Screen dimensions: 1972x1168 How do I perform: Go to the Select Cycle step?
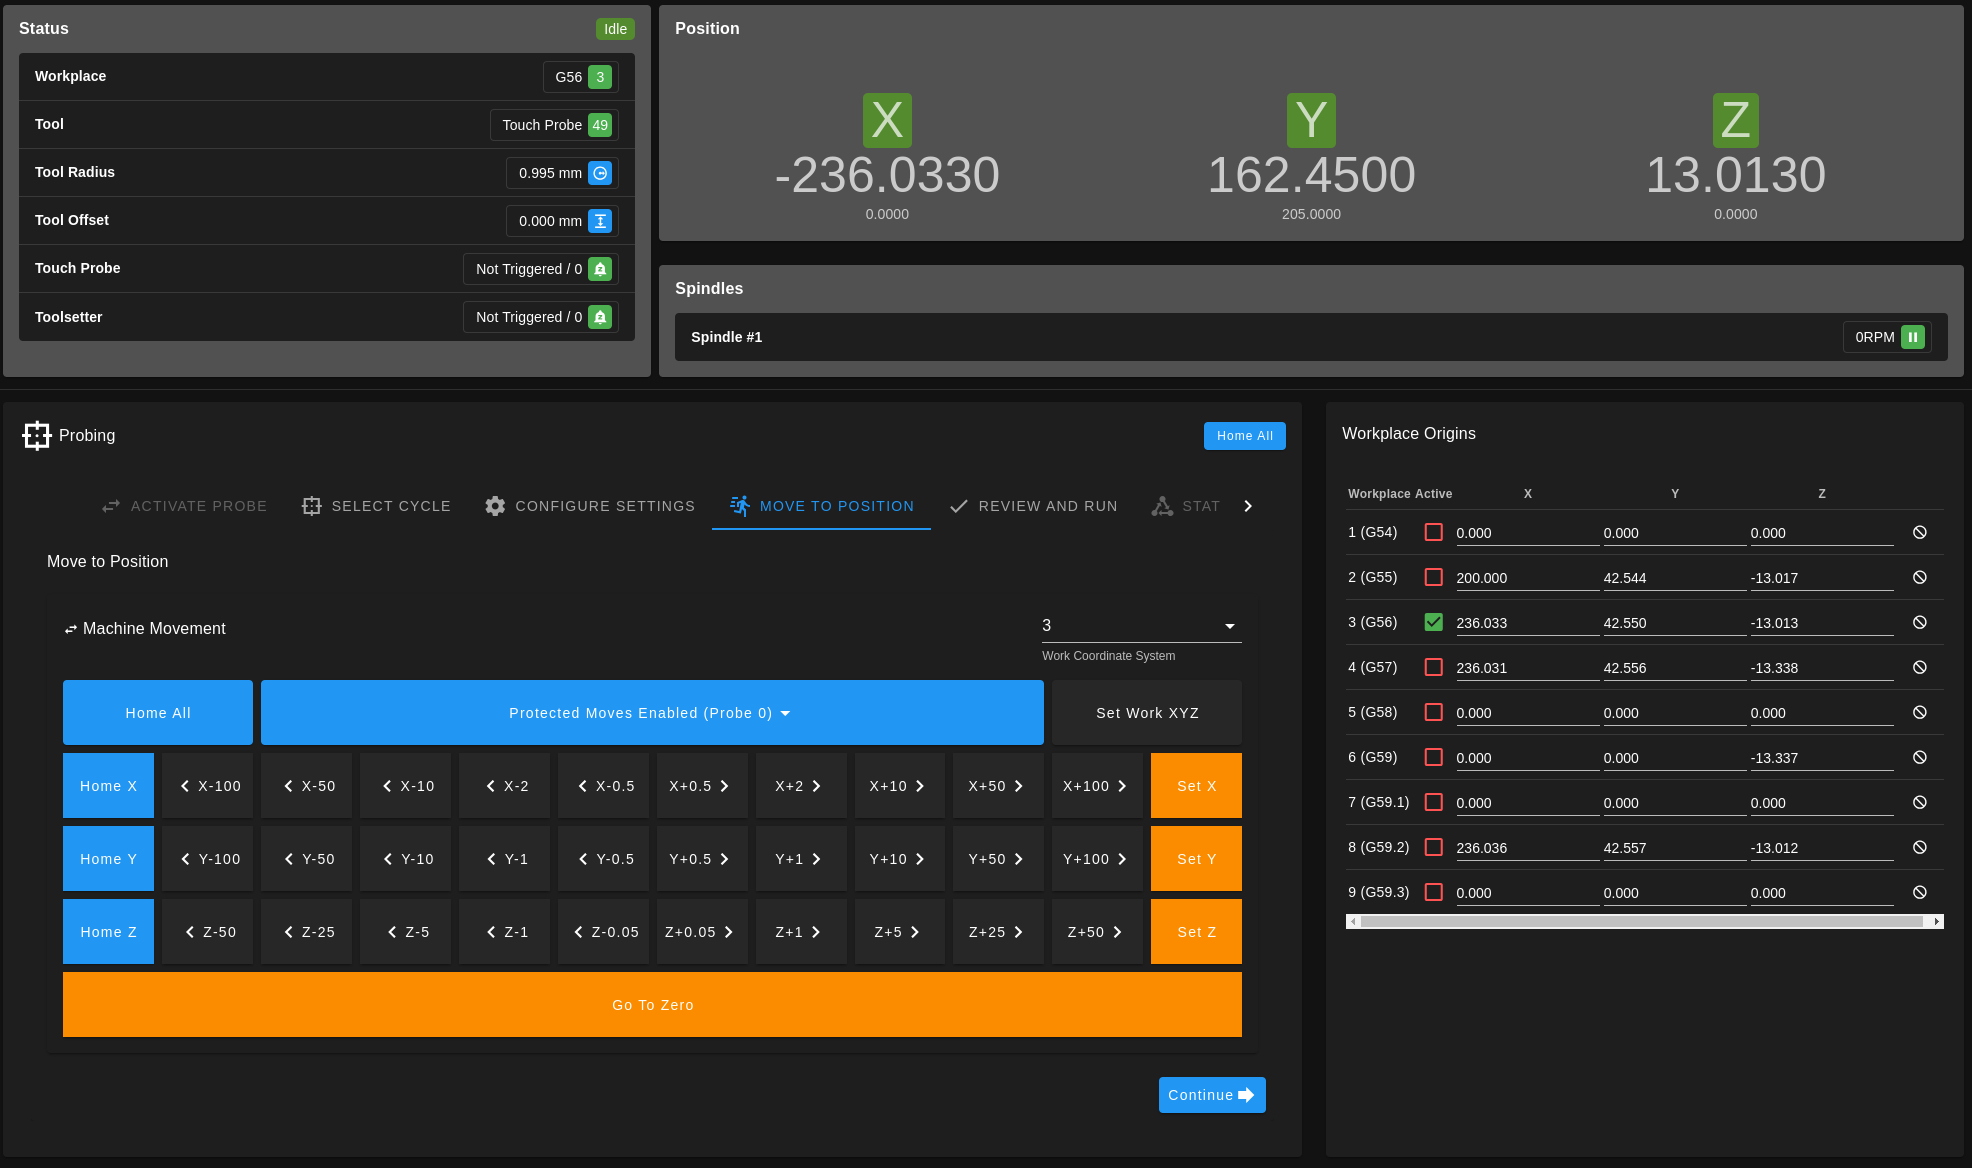click(376, 506)
